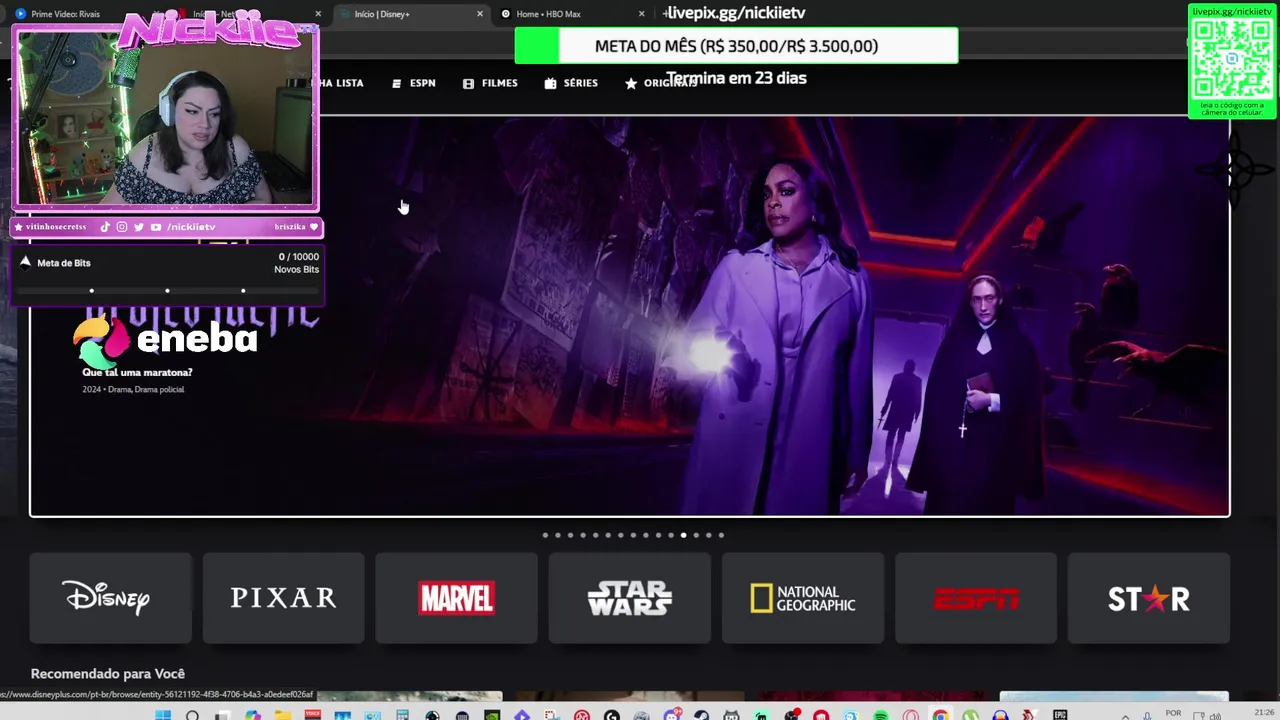Jump to the last carousel dot

[721, 535]
